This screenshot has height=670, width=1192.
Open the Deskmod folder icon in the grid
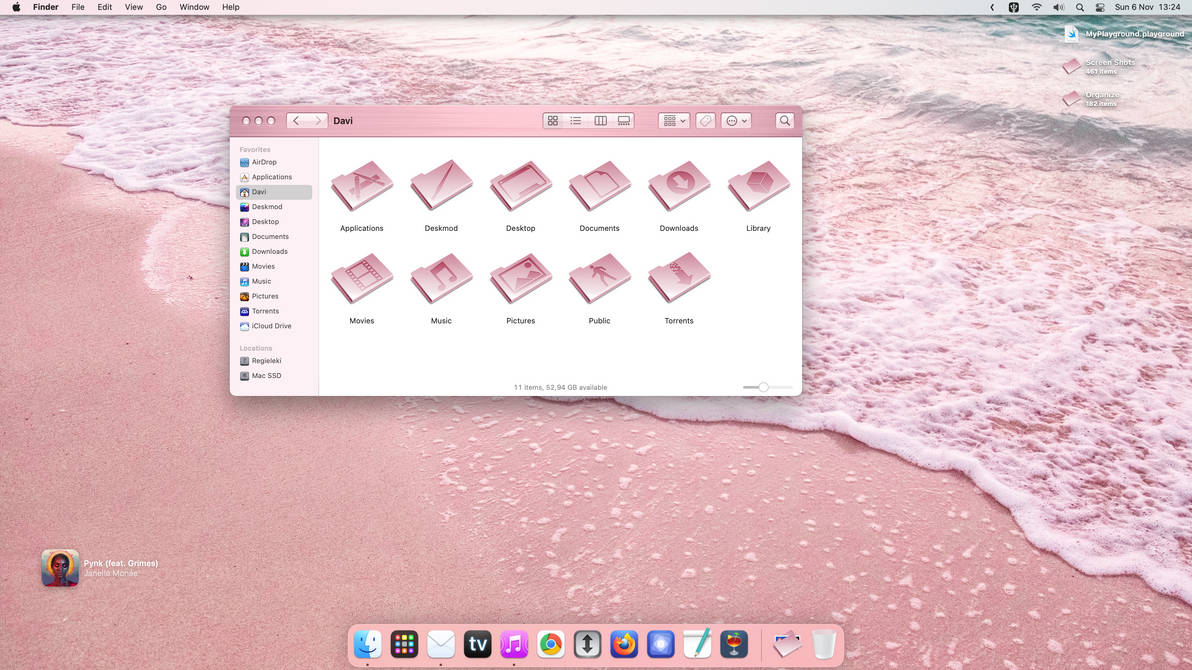click(441, 186)
